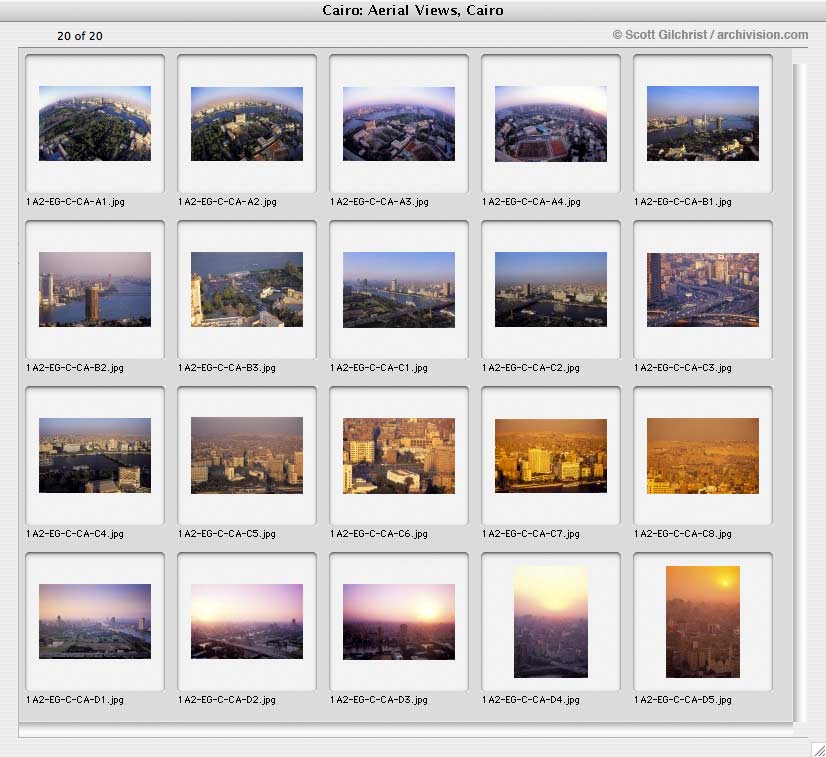Screen dimensions: 826x757
Task: Click the 'Cairo: Aerial Views, Cairo' title
Action: point(413,10)
